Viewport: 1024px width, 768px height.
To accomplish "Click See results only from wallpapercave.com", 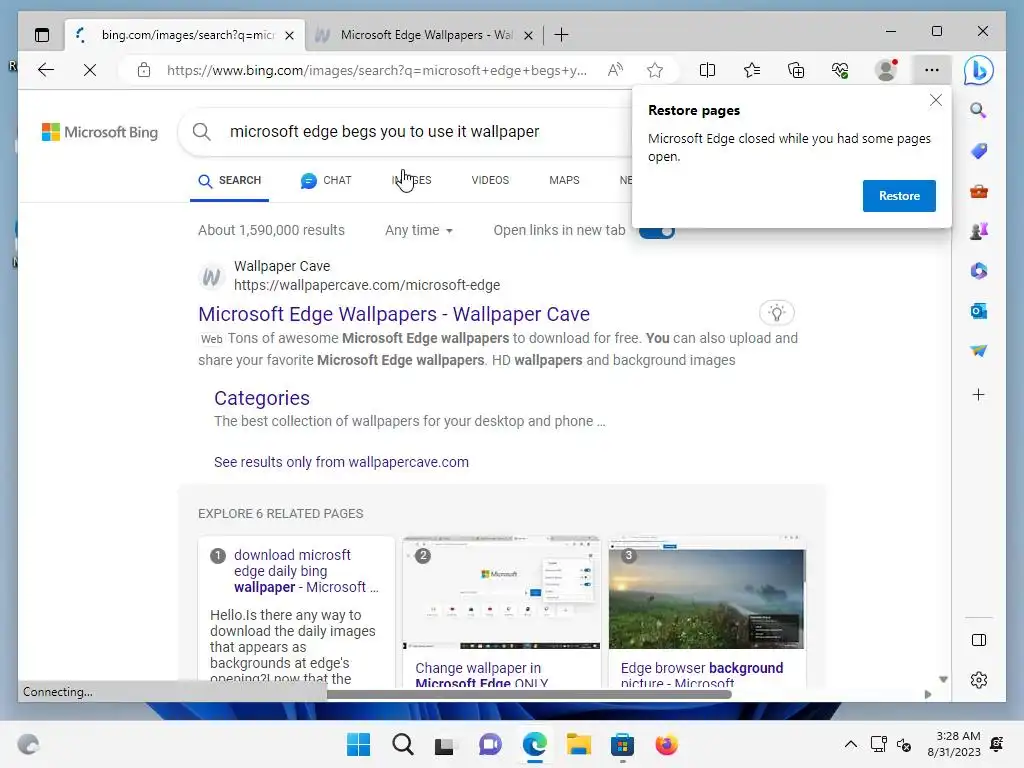I will [x=341, y=462].
